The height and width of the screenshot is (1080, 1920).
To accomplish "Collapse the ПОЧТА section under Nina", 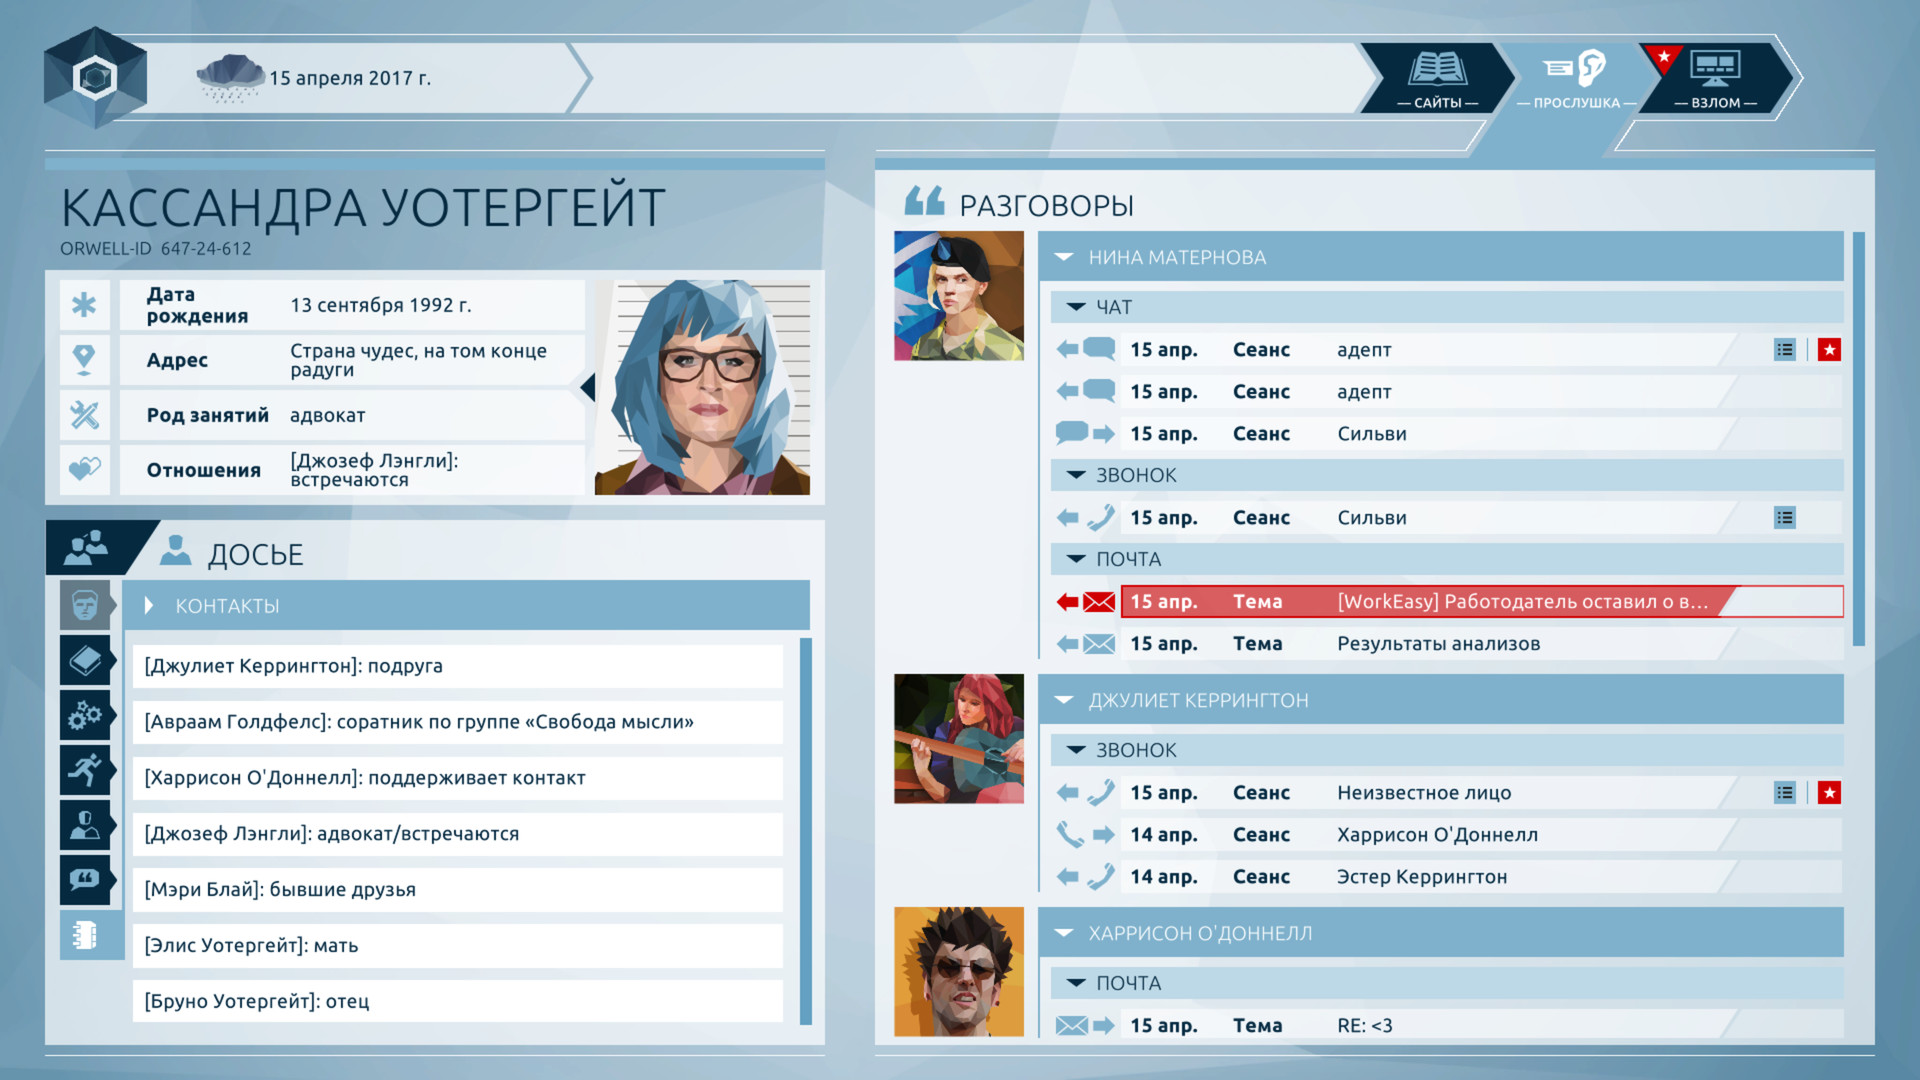I will click(x=1074, y=559).
